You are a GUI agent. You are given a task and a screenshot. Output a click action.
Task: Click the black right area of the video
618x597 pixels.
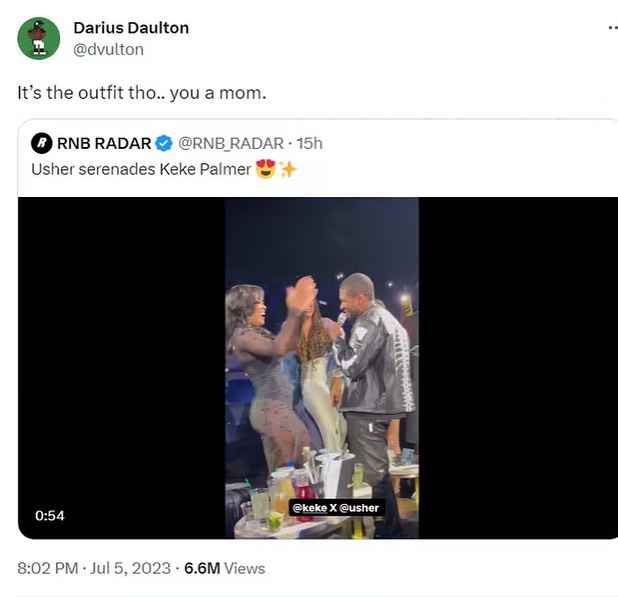click(518, 368)
